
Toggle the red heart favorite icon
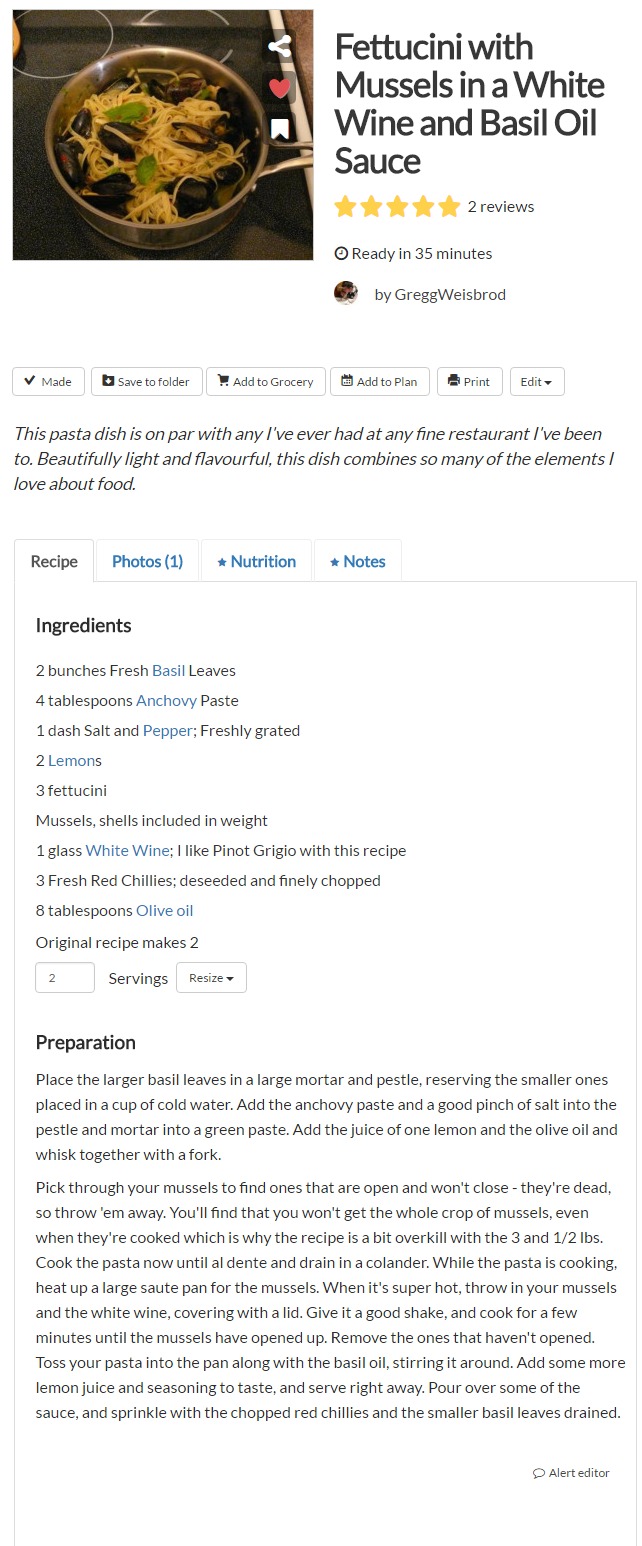(280, 88)
